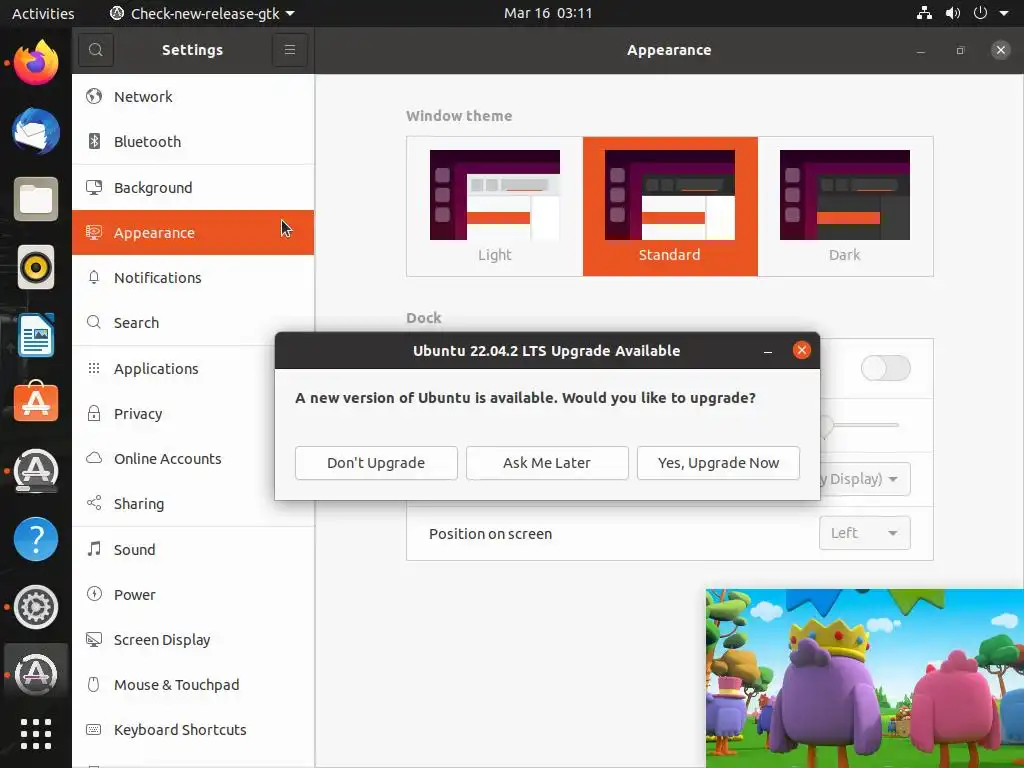Click the Mouse & Touchpad mouse icon

point(94,684)
